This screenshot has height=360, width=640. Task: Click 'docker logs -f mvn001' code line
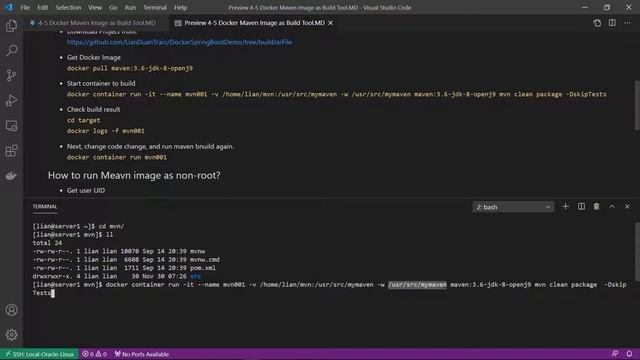[106, 131]
